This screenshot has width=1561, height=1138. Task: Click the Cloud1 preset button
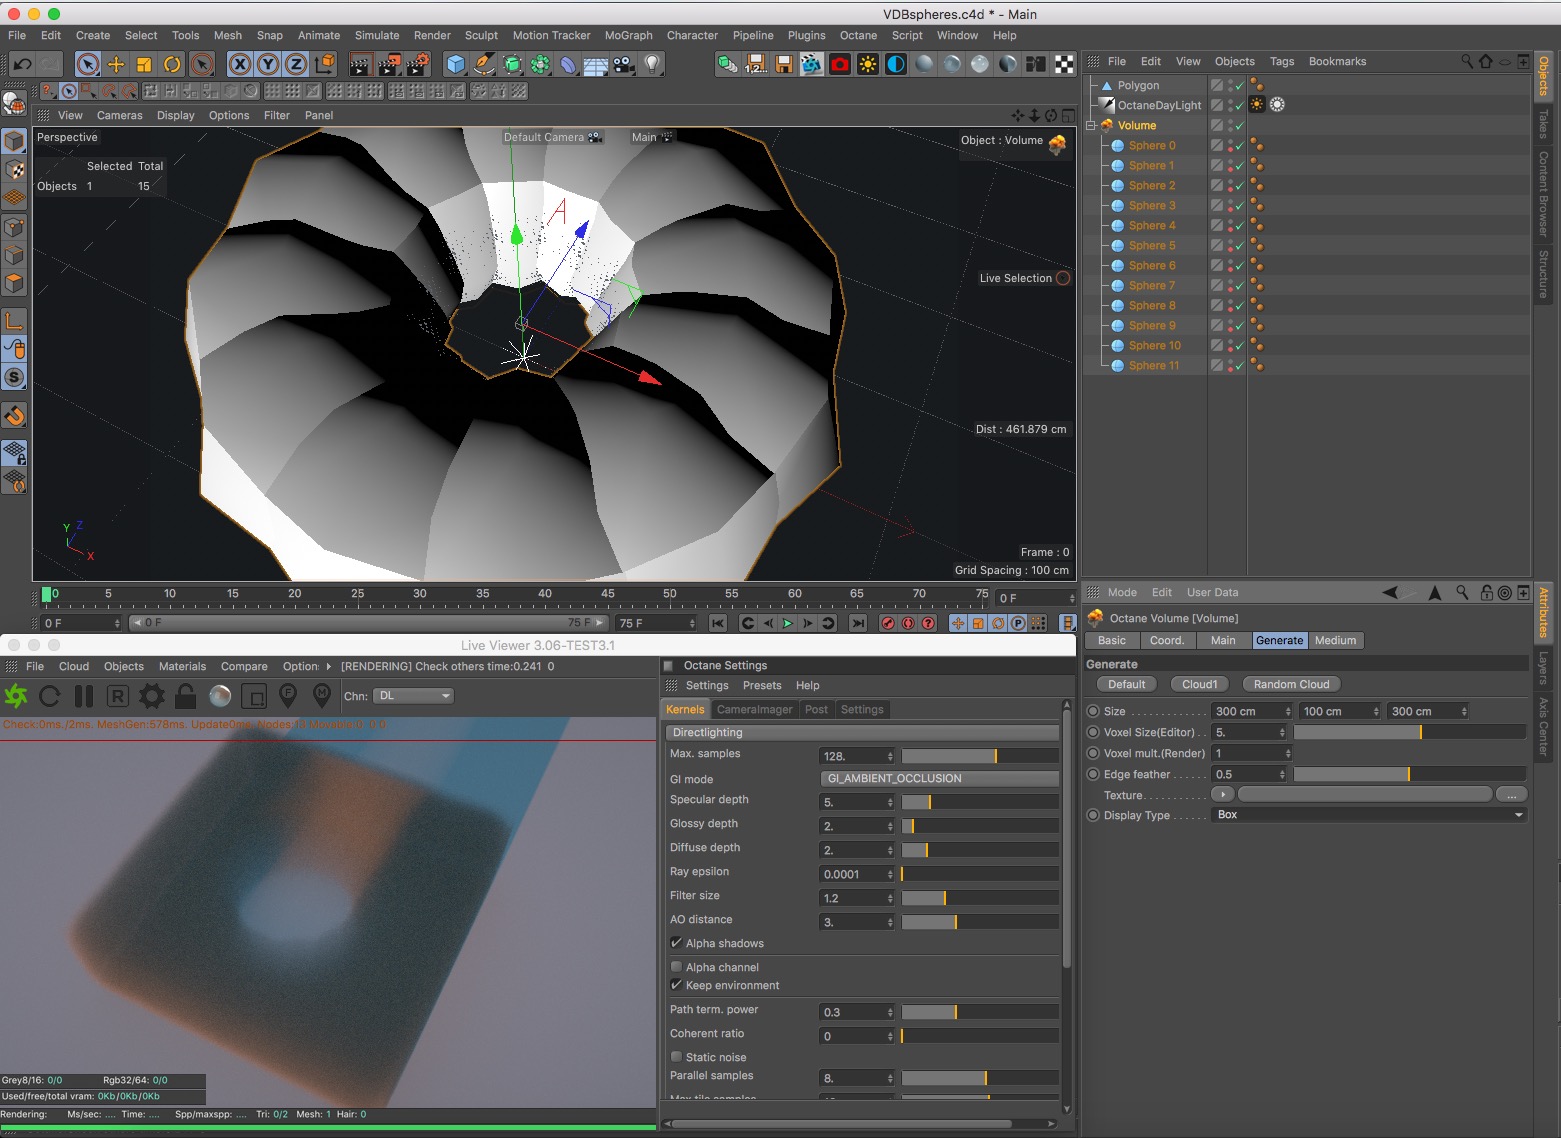1199,685
